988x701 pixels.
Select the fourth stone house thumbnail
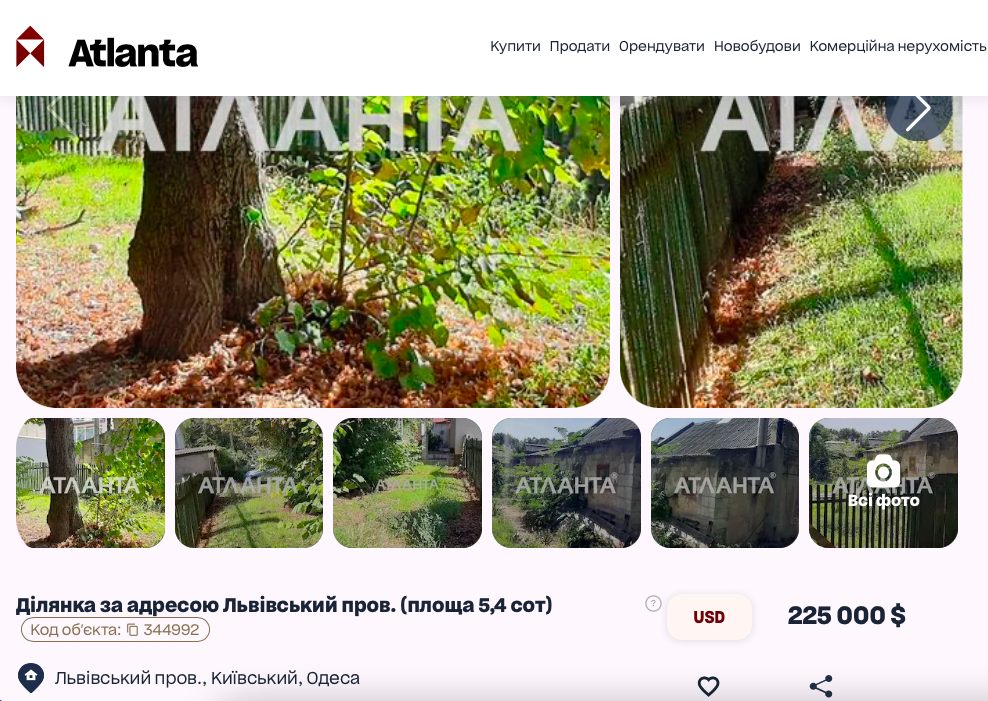[566, 482]
